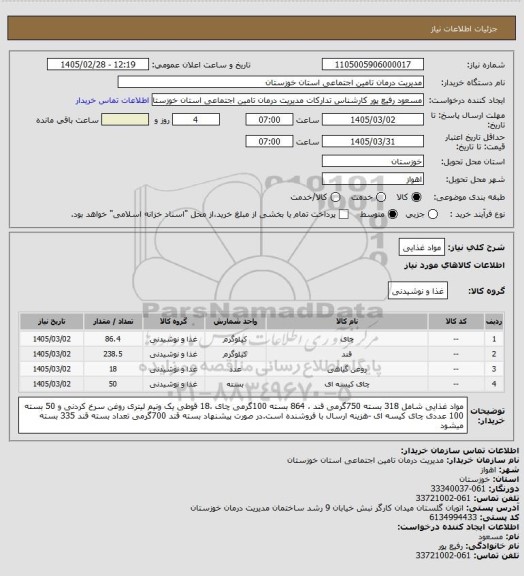
Task: Click the چای item name in row 1
Action: tap(347, 339)
